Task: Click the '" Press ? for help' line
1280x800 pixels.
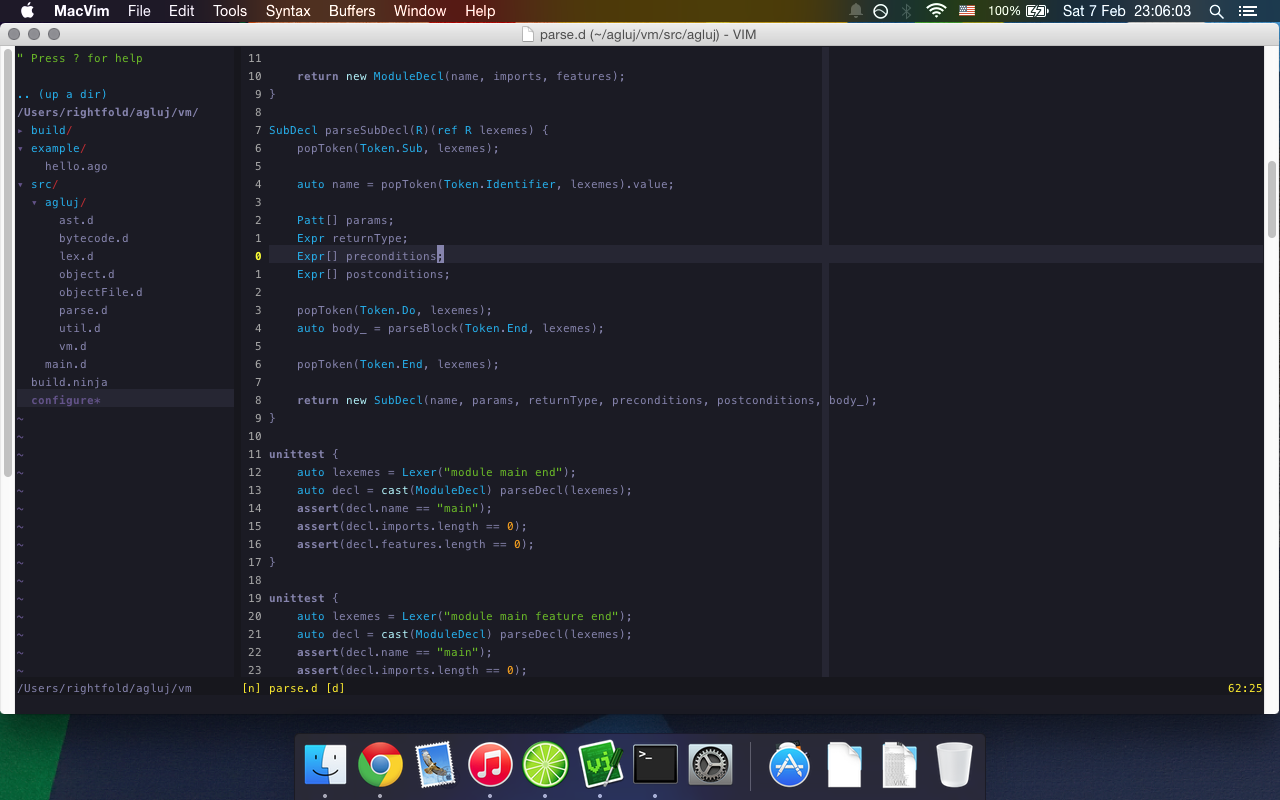Action: click(80, 58)
